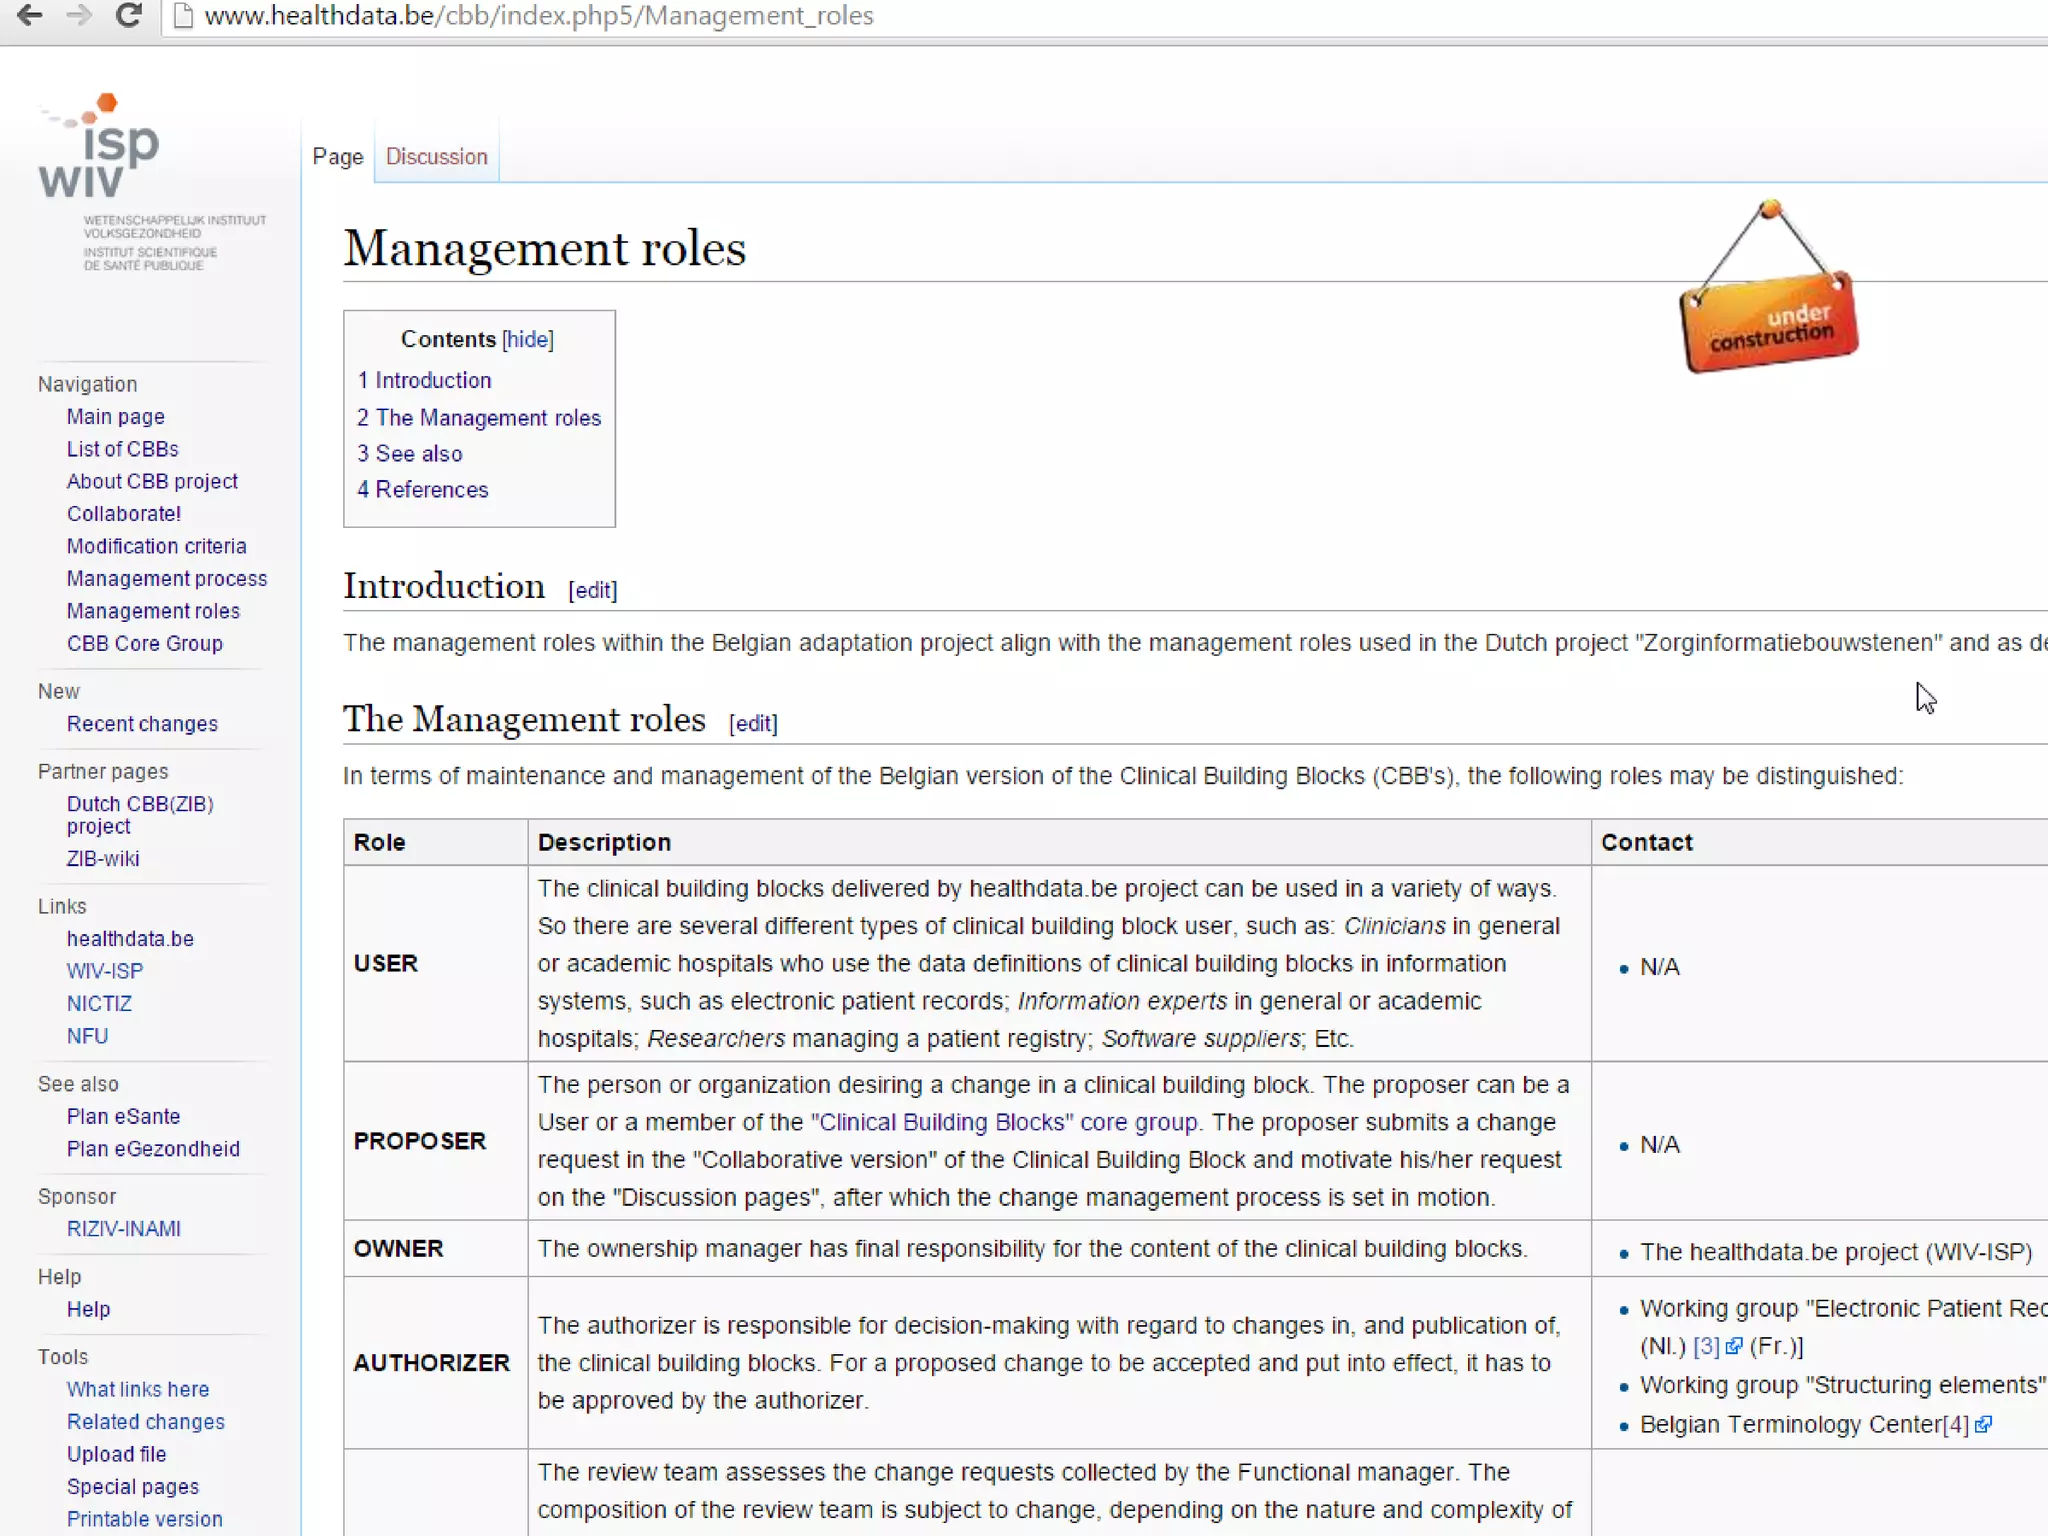Click external link icon after reference [3]

click(1734, 1347)
